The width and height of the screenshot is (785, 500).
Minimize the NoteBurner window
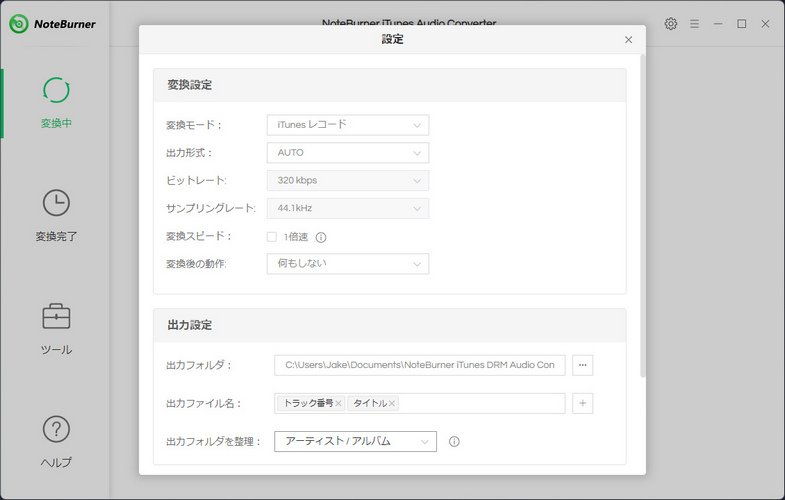[x=718, y=24]
